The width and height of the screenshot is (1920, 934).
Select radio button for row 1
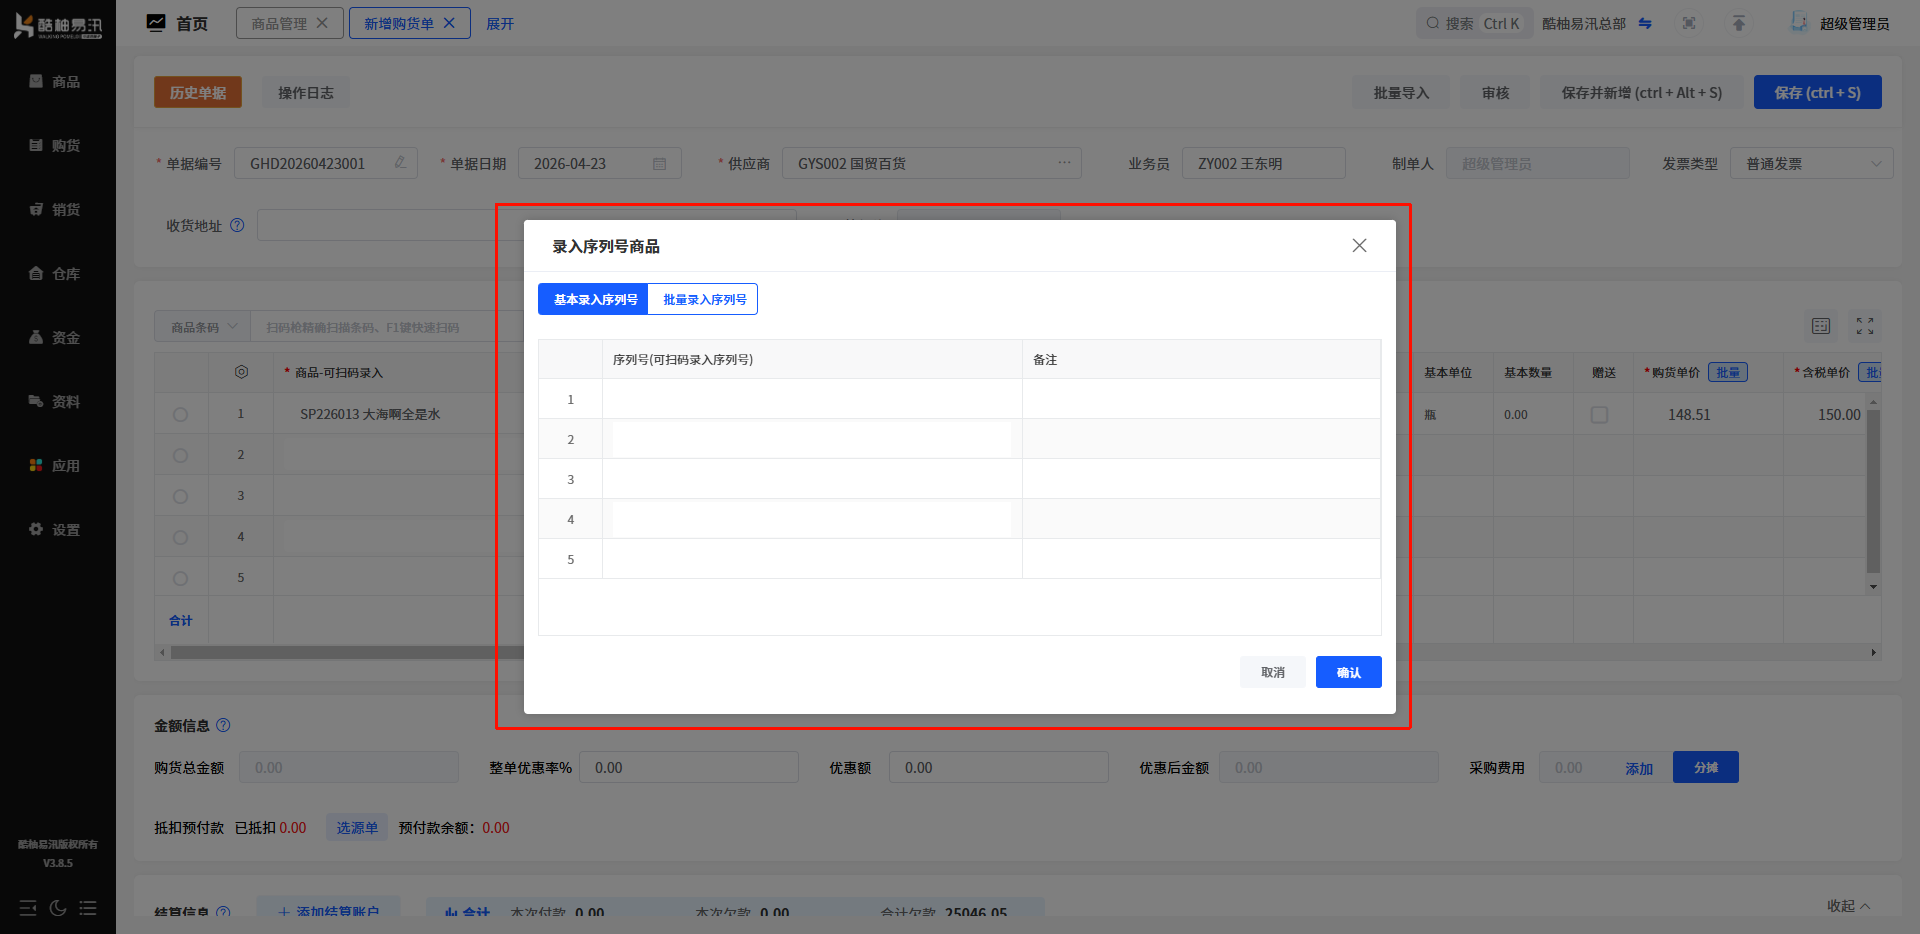click(x=180, y=414)
